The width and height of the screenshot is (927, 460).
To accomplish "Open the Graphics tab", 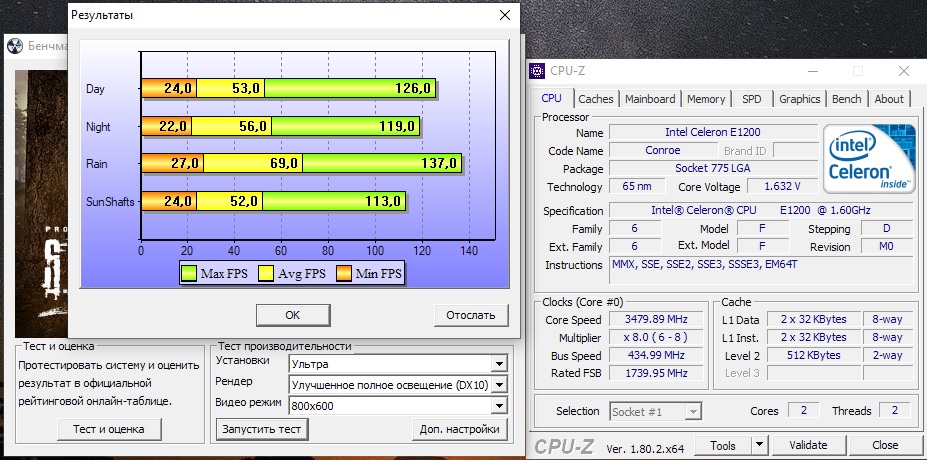I will pyautogui.click(x=799, y=99).
